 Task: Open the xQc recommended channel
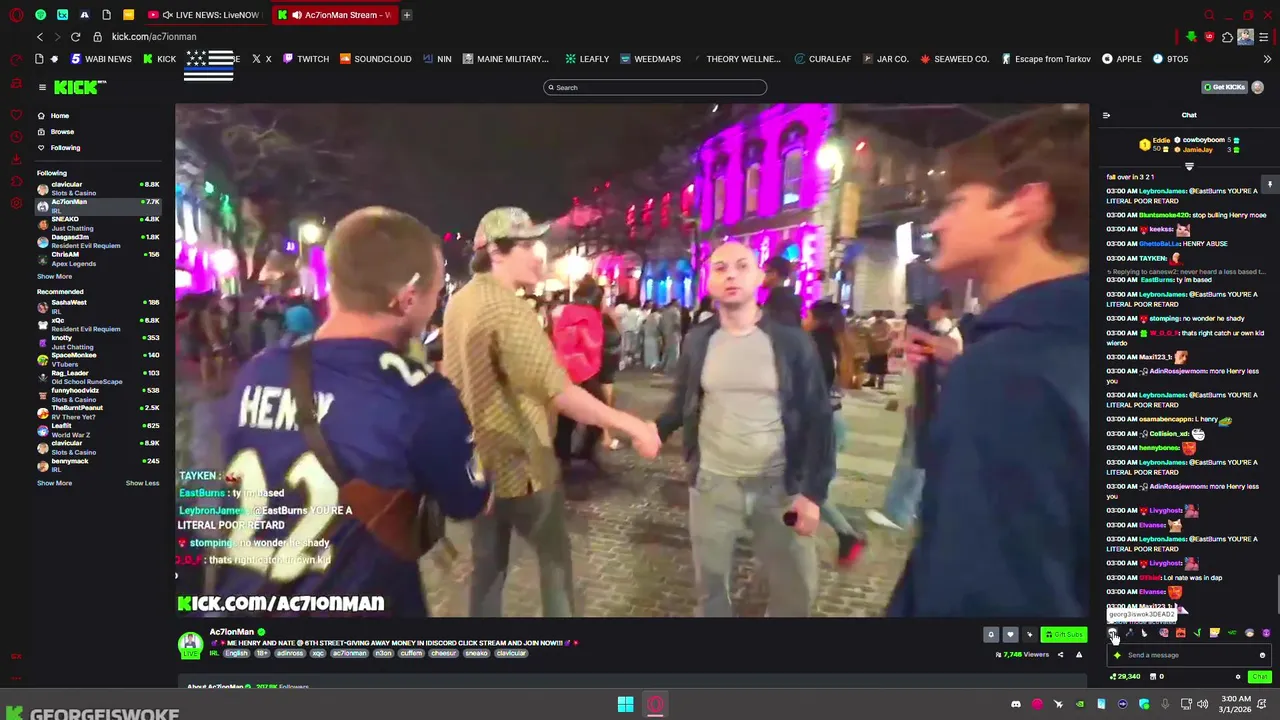point(98,324)
